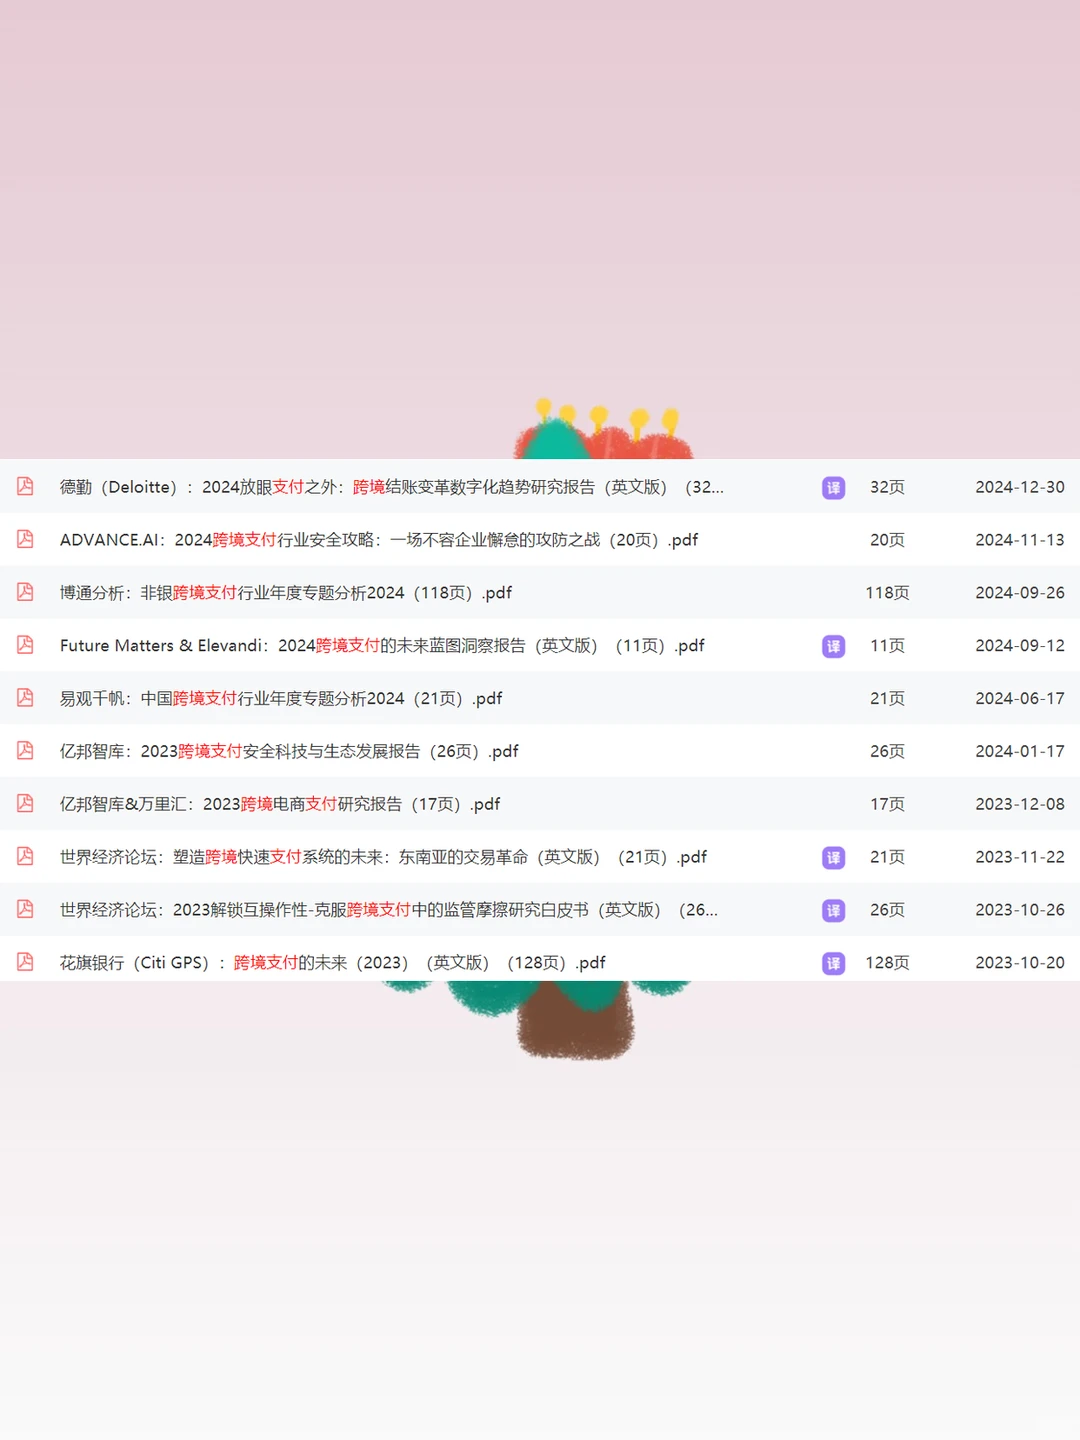Screen dimensions: 1080x1440
Task: Click translate badge on the 塑造跨境快速支付 row
Action: coord(833,858)
